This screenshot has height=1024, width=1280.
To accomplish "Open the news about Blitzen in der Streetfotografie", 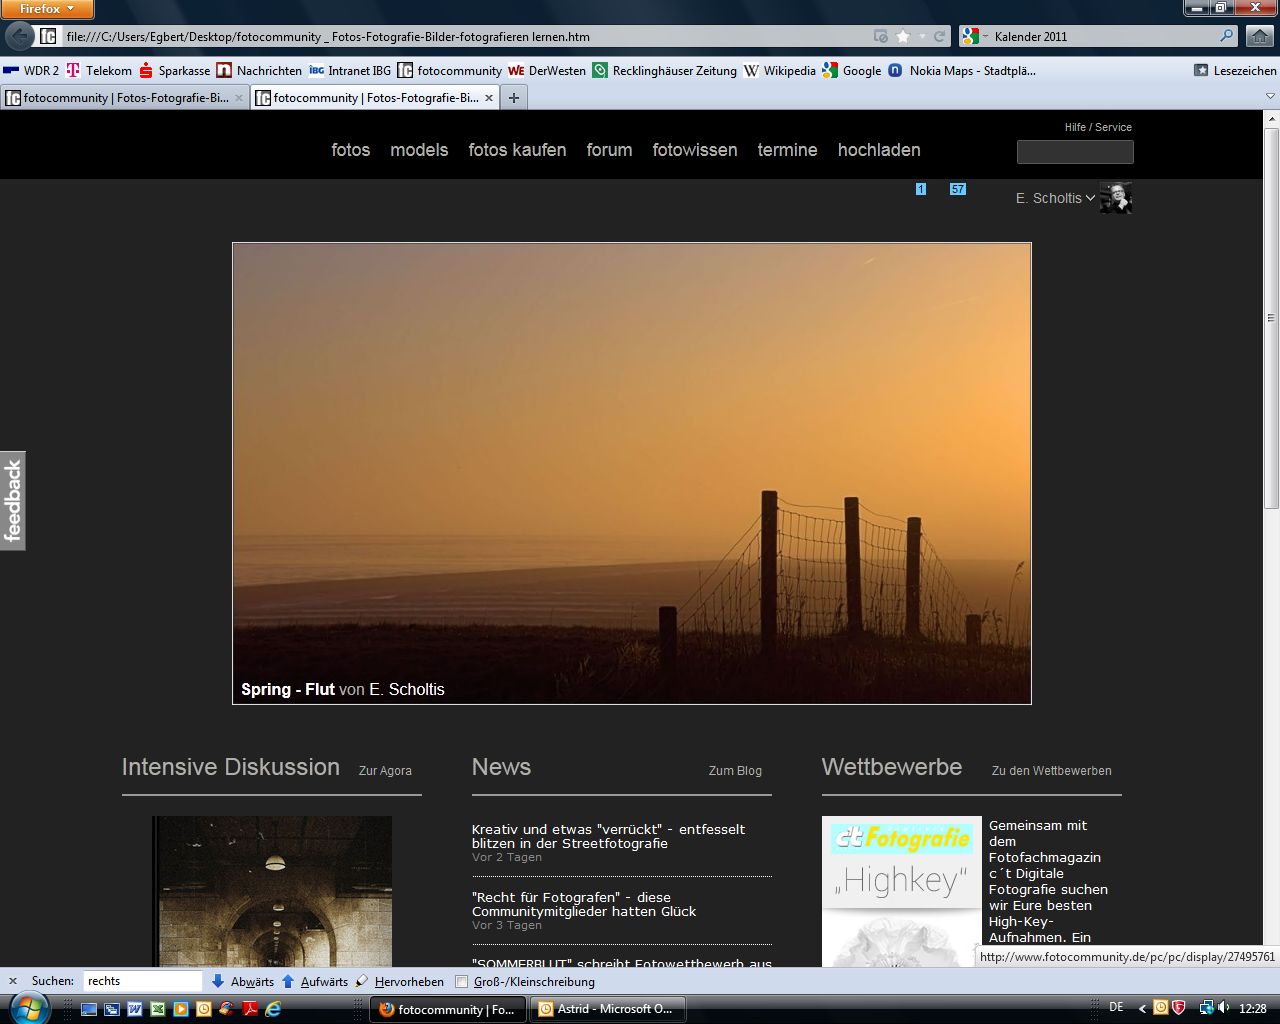I will tap(608, 836).
